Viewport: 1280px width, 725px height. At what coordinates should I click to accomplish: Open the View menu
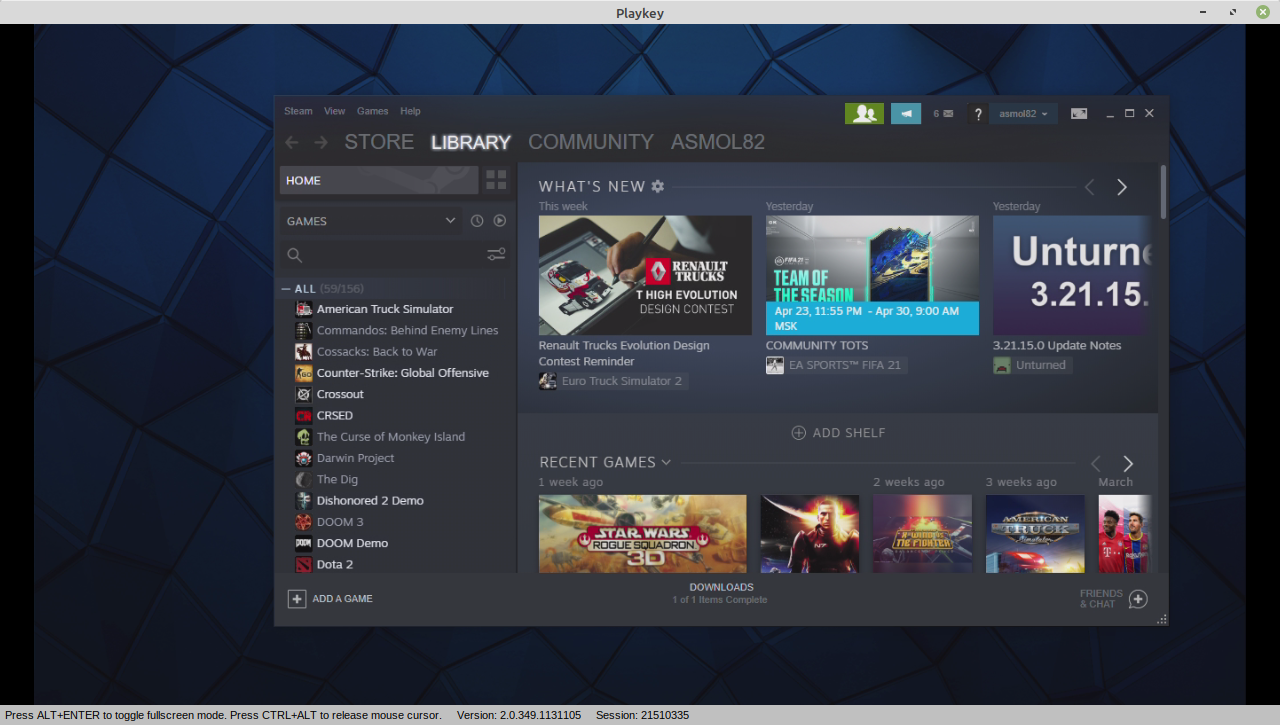[334, 111]
